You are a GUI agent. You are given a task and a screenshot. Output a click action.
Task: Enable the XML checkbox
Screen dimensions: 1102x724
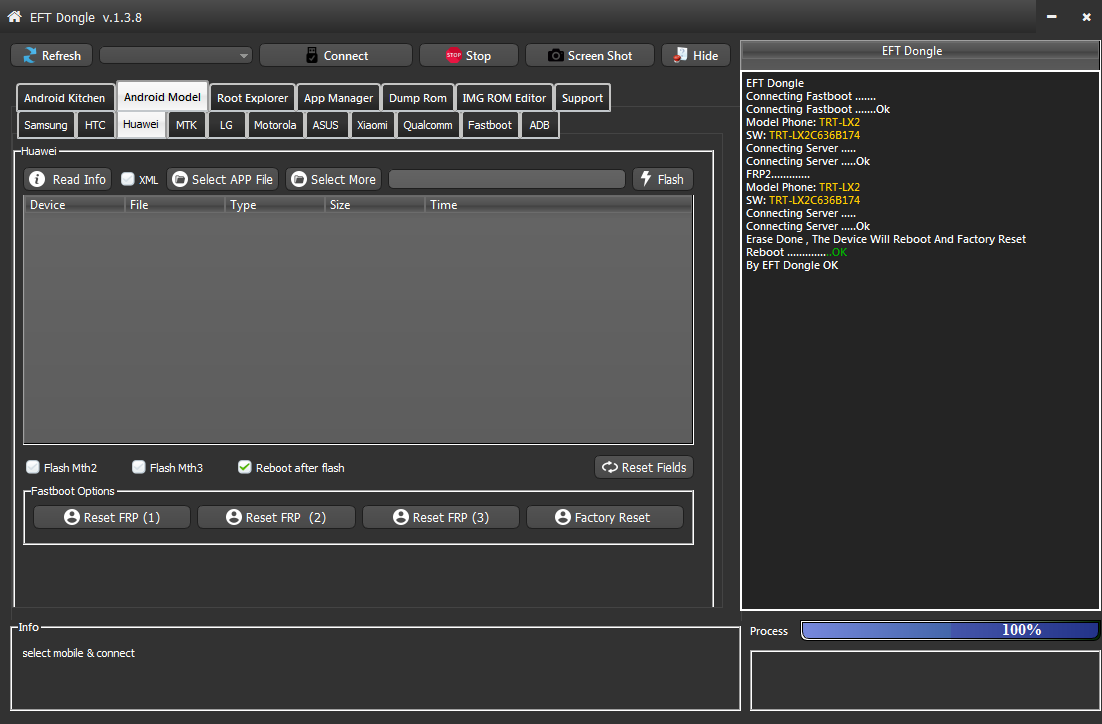pos(128,179)
